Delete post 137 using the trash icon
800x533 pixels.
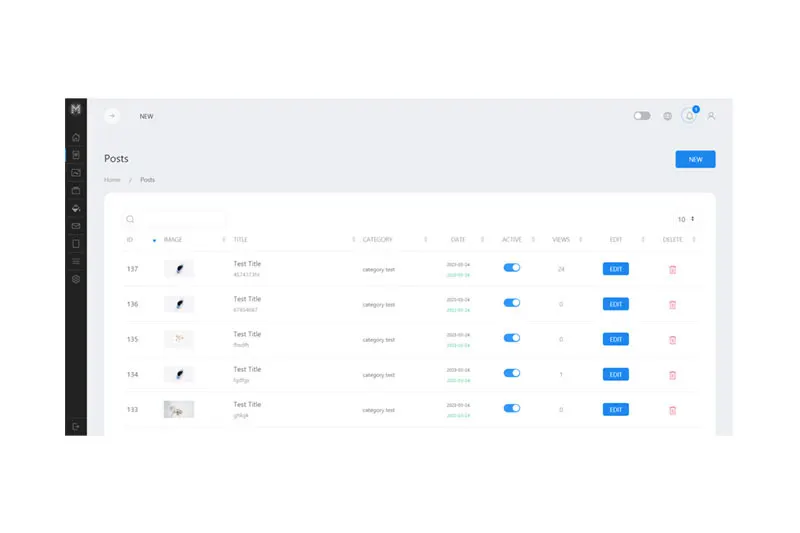tap(672, 269)
